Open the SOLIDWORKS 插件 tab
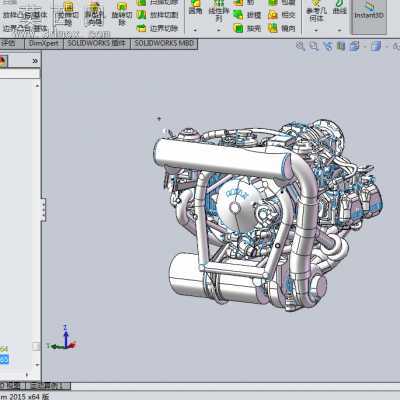 click(x=97, y=44)
